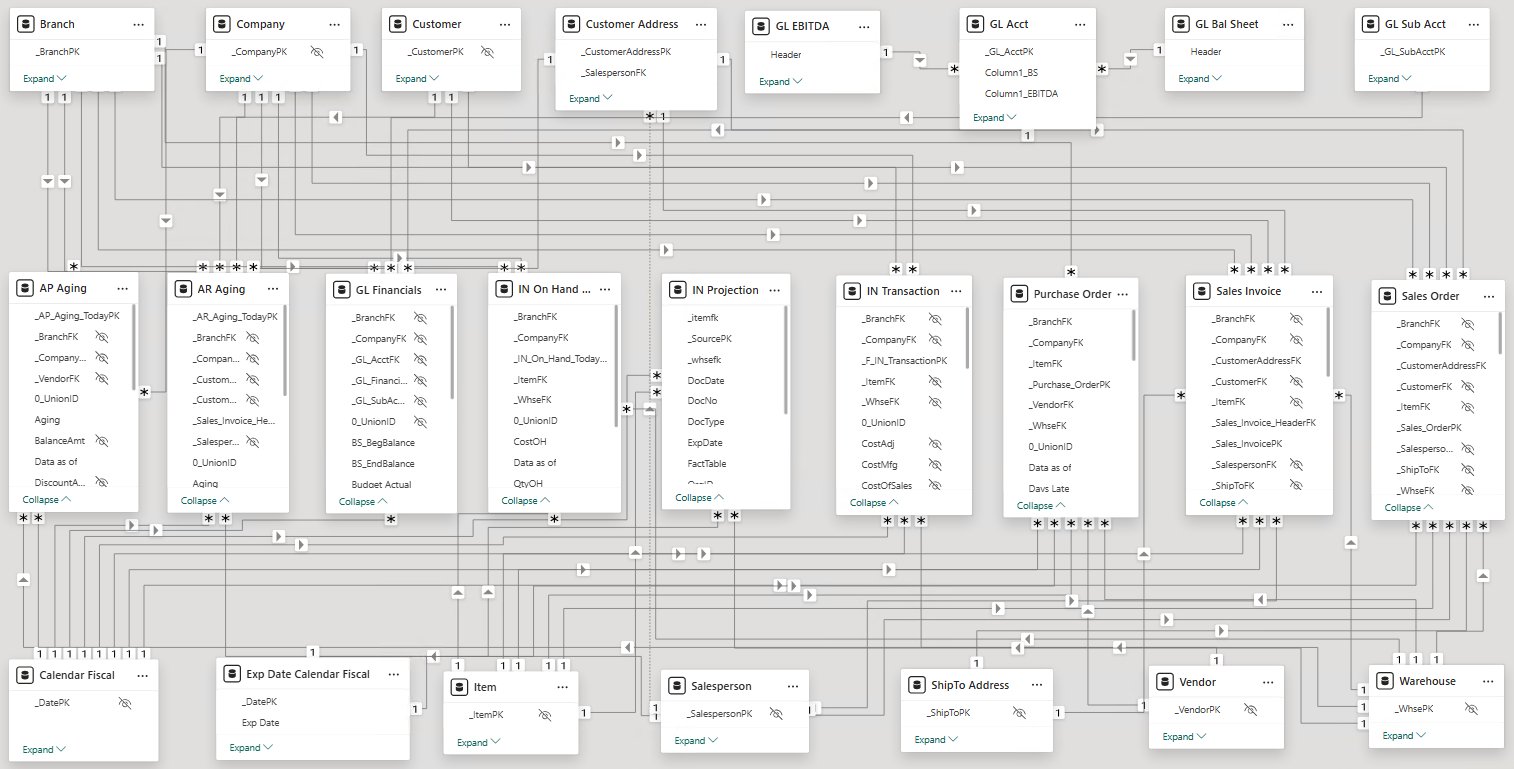This screenshot has height=769, width=1514.
Task: Click the Warehouse table icon
Action: 1385,680
